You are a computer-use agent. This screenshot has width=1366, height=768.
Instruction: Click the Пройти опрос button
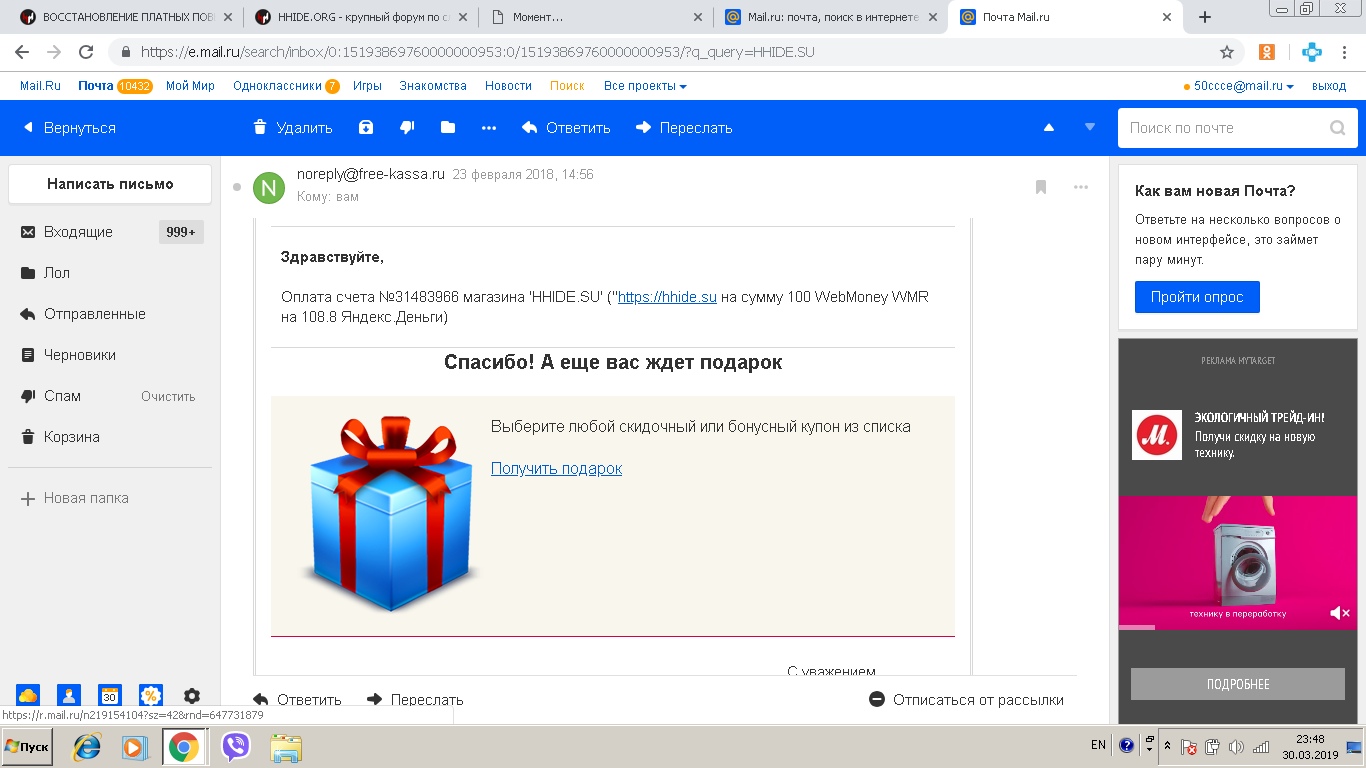pos(1197,297)
